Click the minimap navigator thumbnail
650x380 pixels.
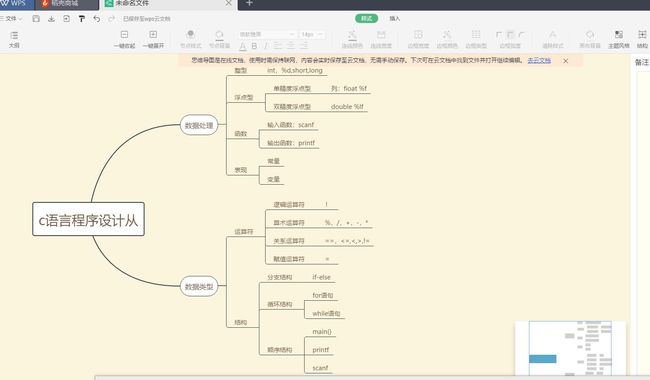(570, 348)
